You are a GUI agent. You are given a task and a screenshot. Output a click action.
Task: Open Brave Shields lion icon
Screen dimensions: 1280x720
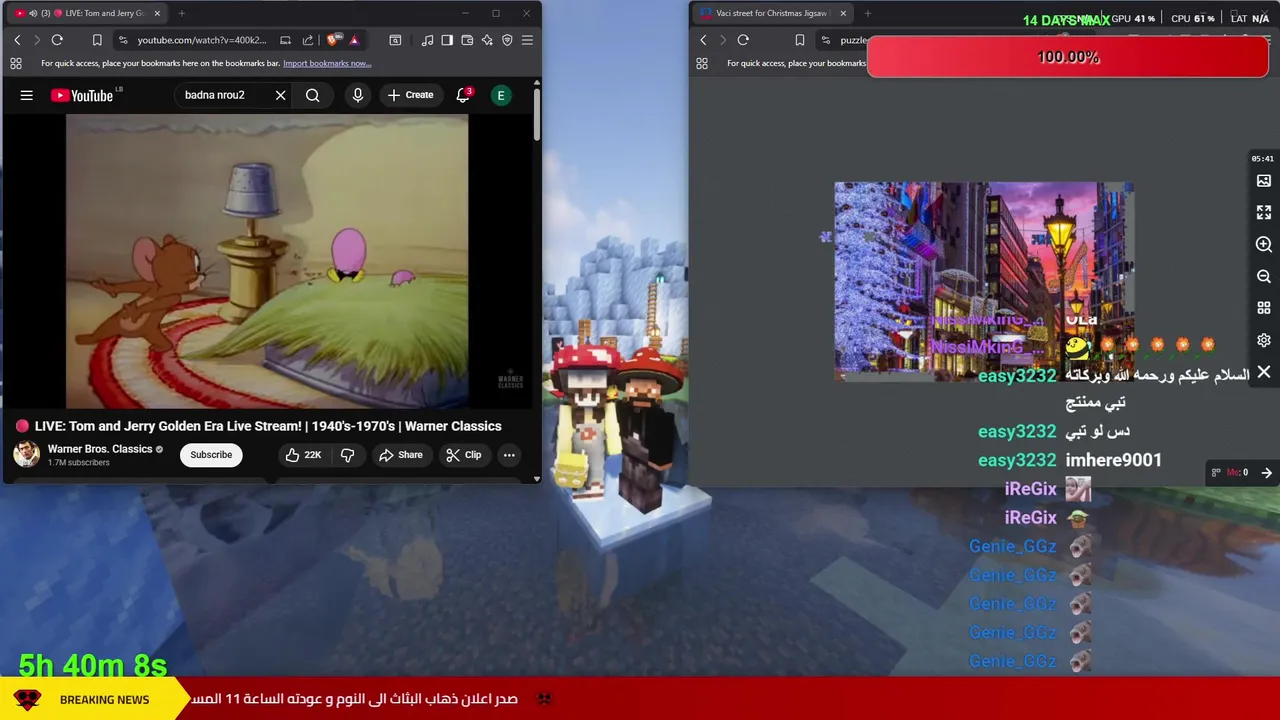tap(333, 40)
